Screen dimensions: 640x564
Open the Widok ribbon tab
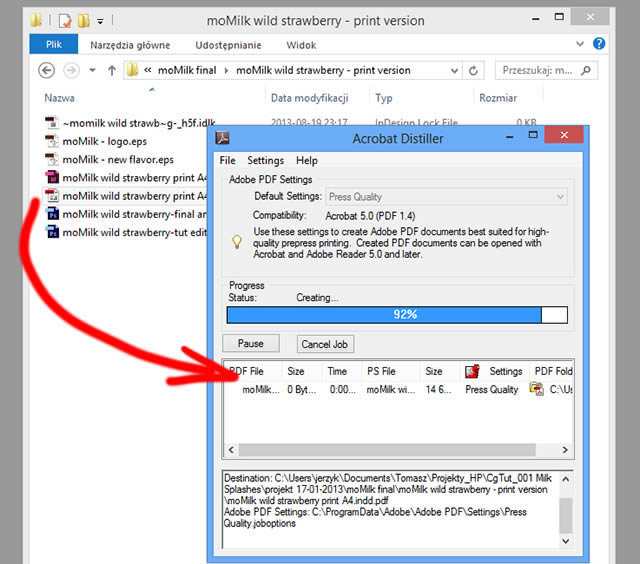301,45
